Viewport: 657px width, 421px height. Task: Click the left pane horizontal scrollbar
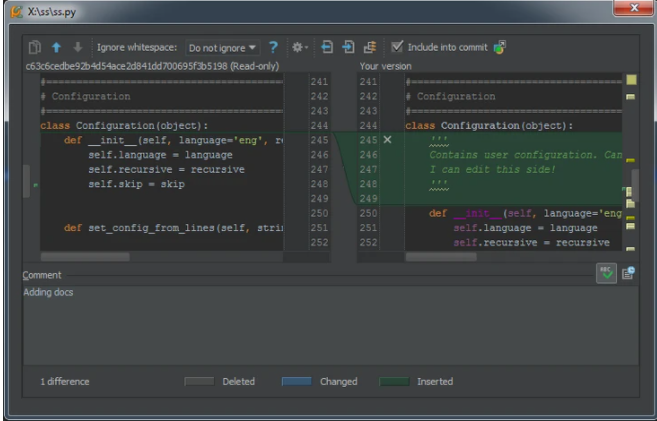click(x=85, y=256)
